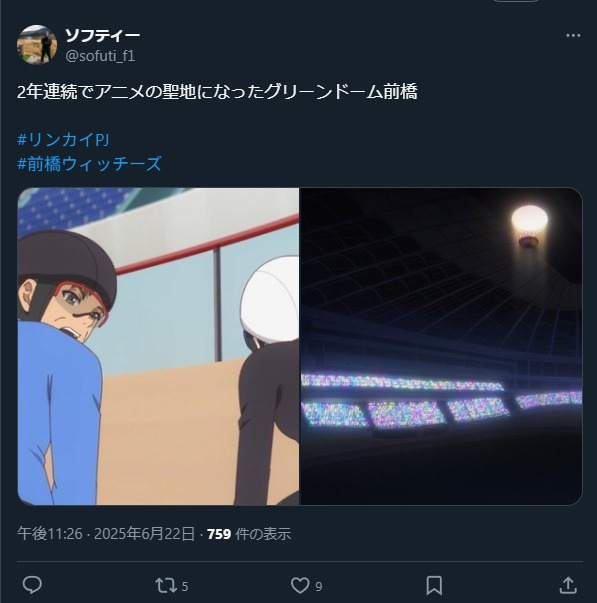Open the reply comment icon
Image resolution: width=597 pixels, height=603 pixels.
[32, 585]
